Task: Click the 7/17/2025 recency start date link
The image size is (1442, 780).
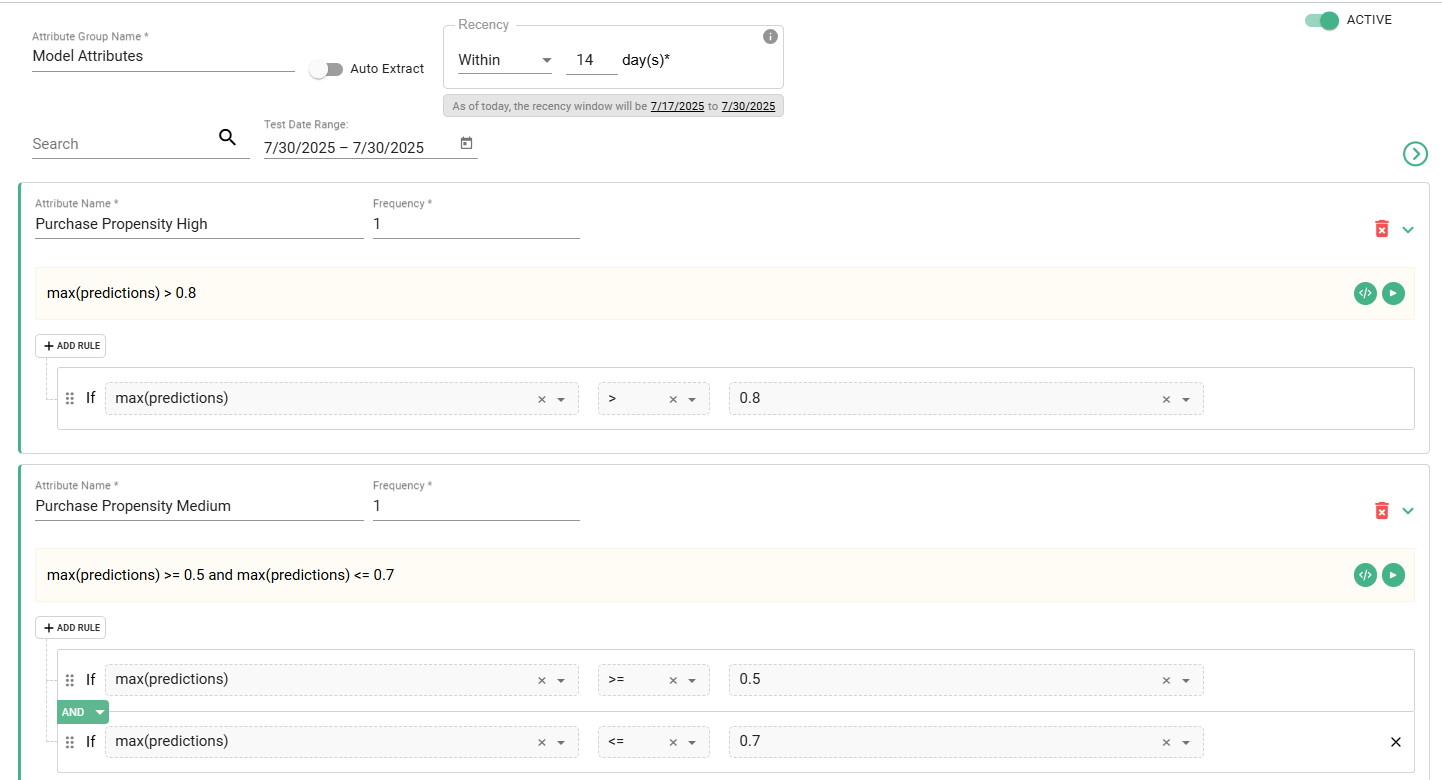Action: point(677,106)
